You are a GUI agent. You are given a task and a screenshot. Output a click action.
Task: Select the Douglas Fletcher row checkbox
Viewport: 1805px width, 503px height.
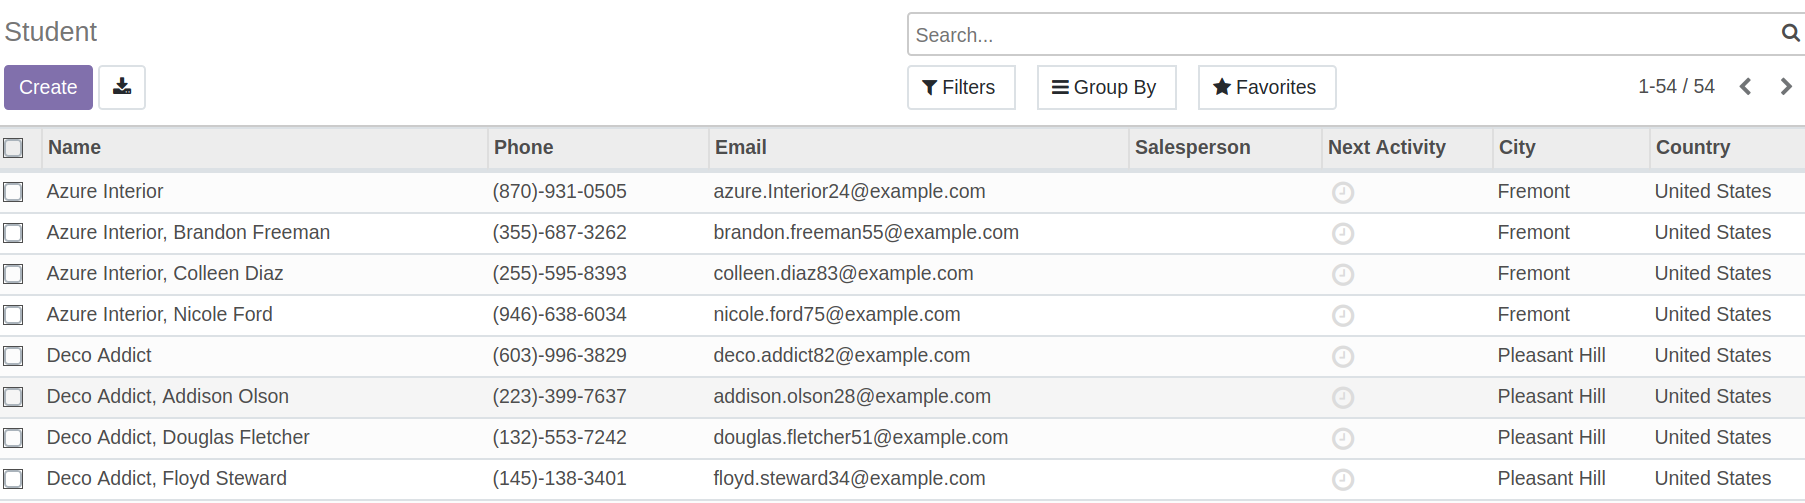13,438
